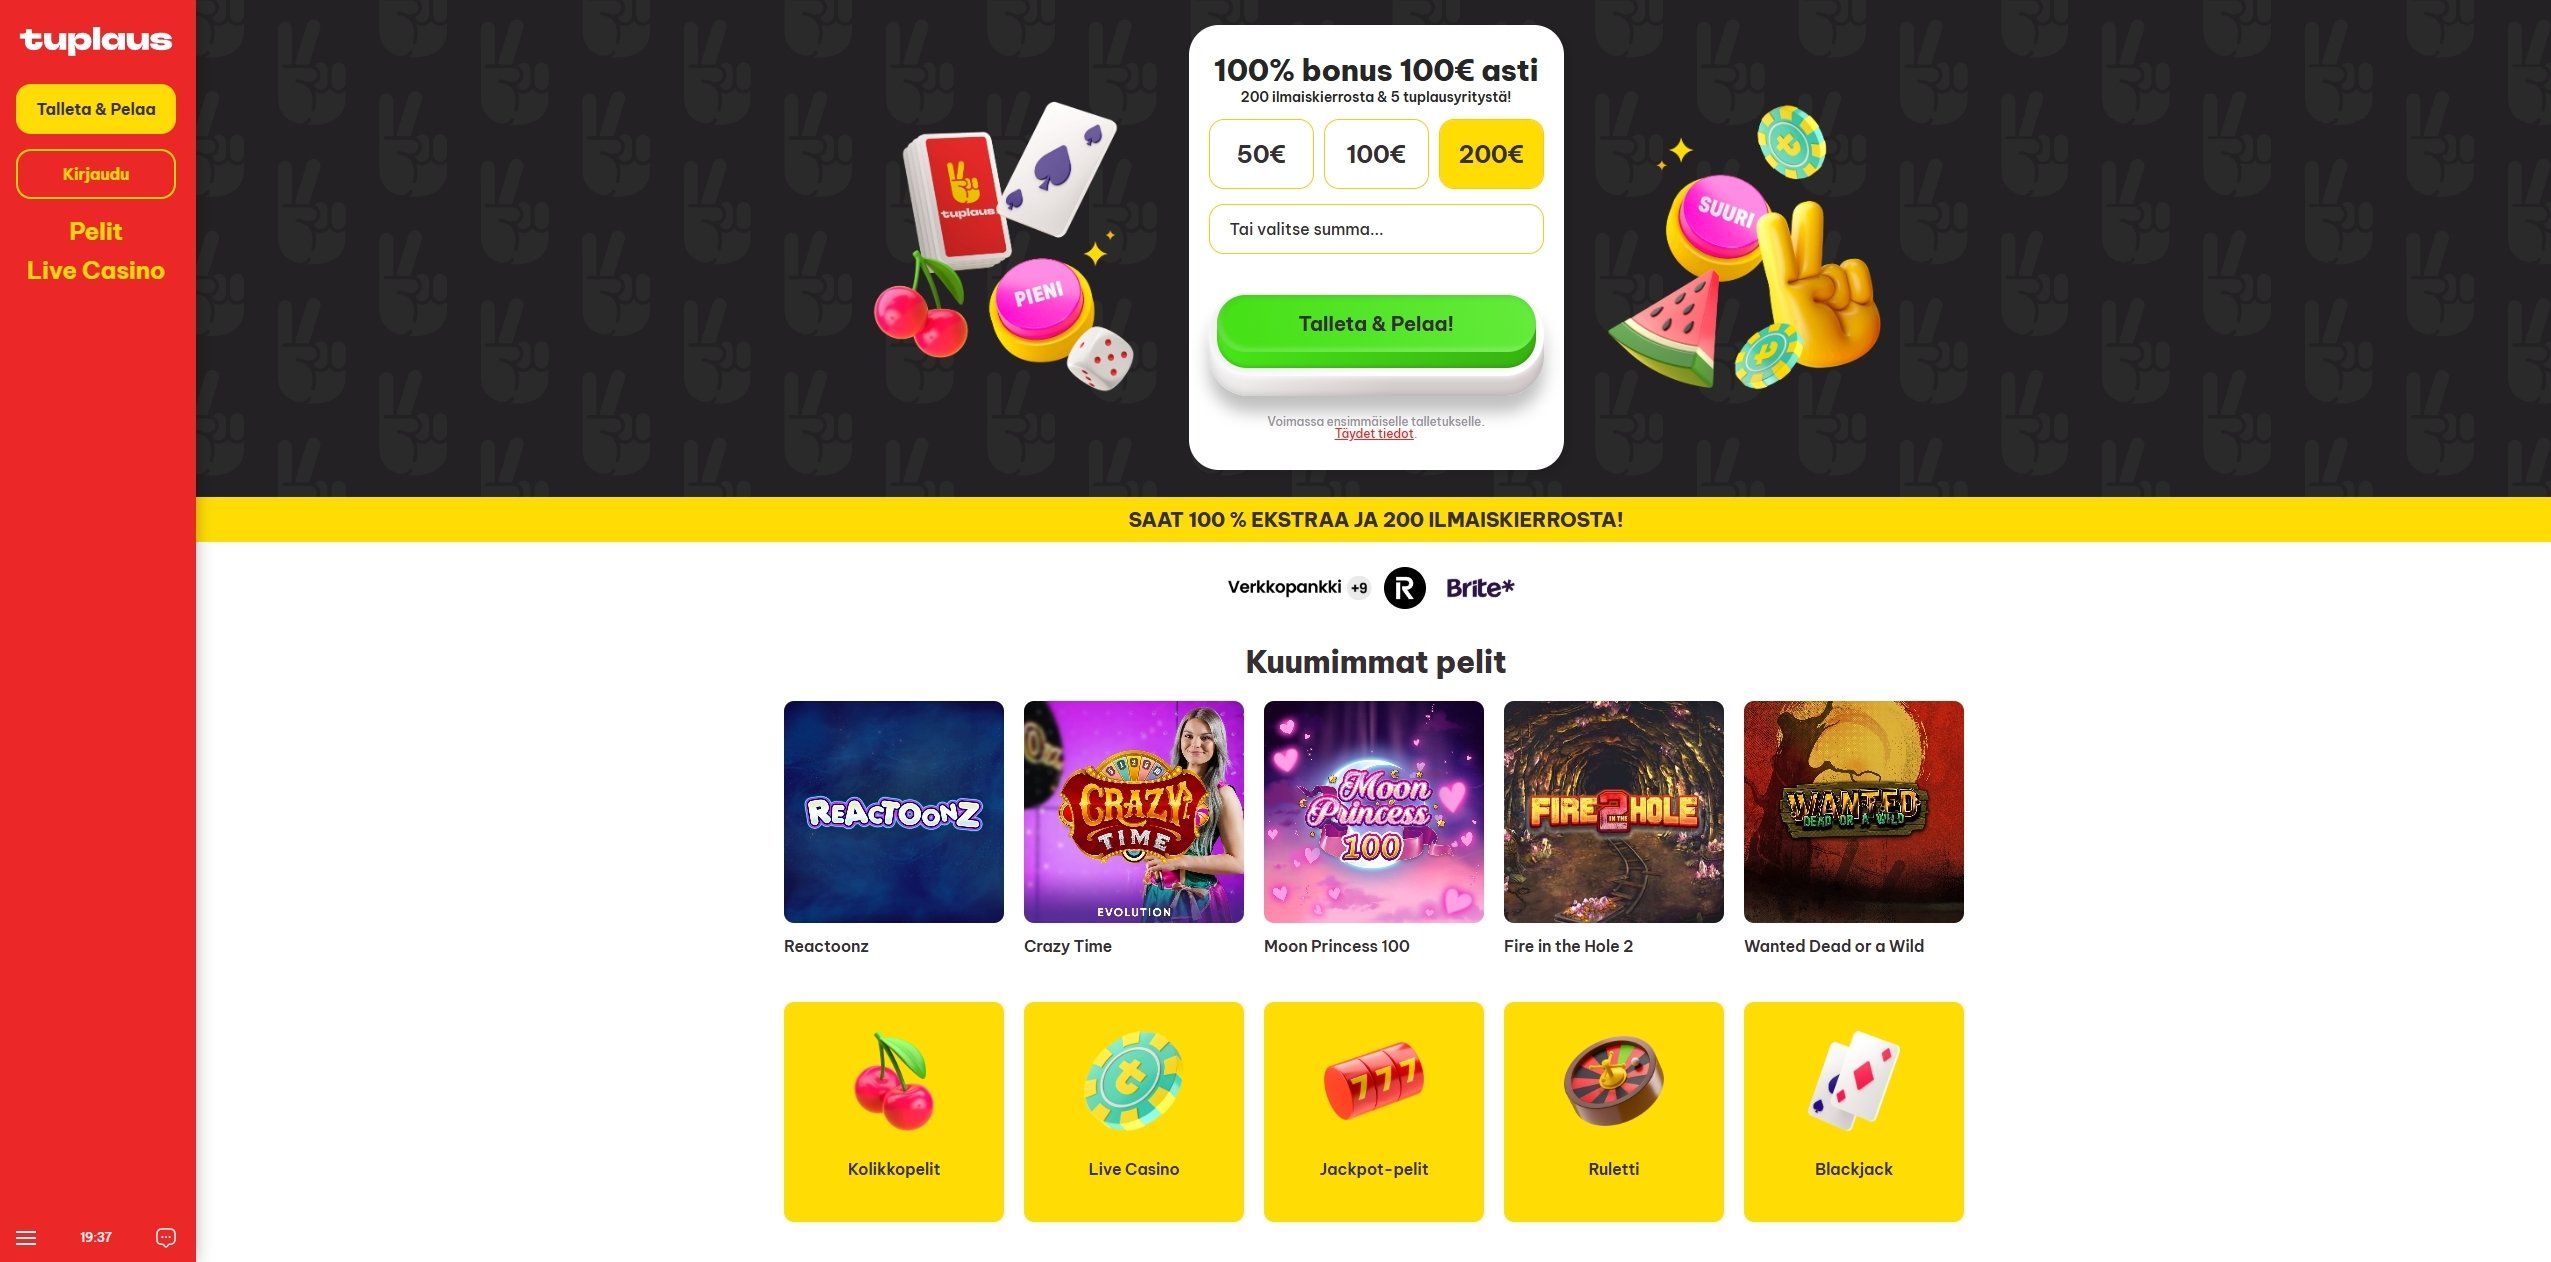The width and height of the screenshot is (2551, 1262).
Task: Click the Kirjaudu login button
Action: click(x=96, y=174)
